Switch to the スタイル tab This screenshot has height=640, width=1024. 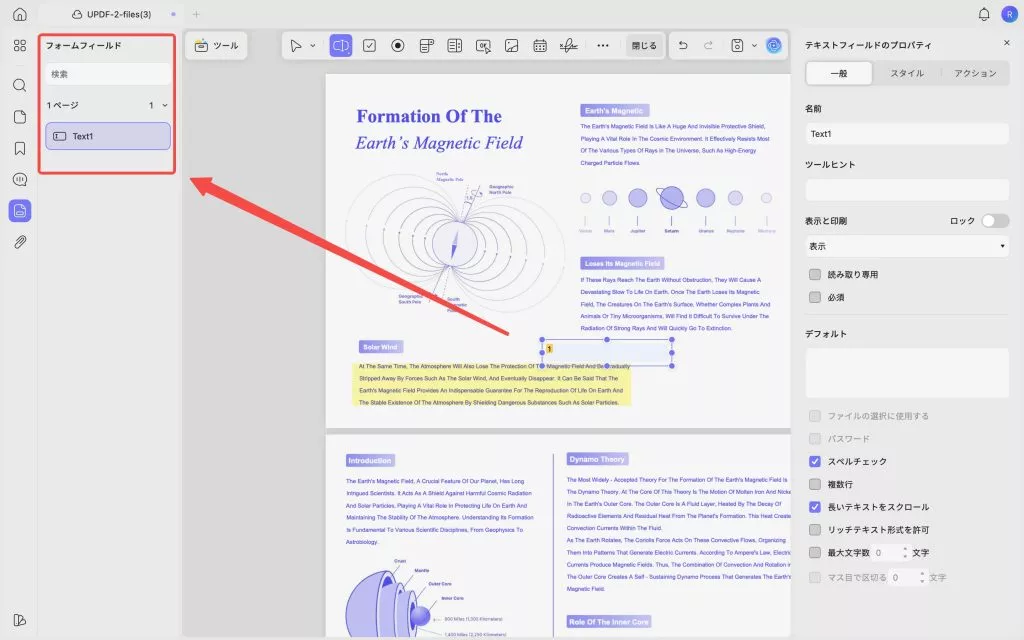[x=907, y=73]
